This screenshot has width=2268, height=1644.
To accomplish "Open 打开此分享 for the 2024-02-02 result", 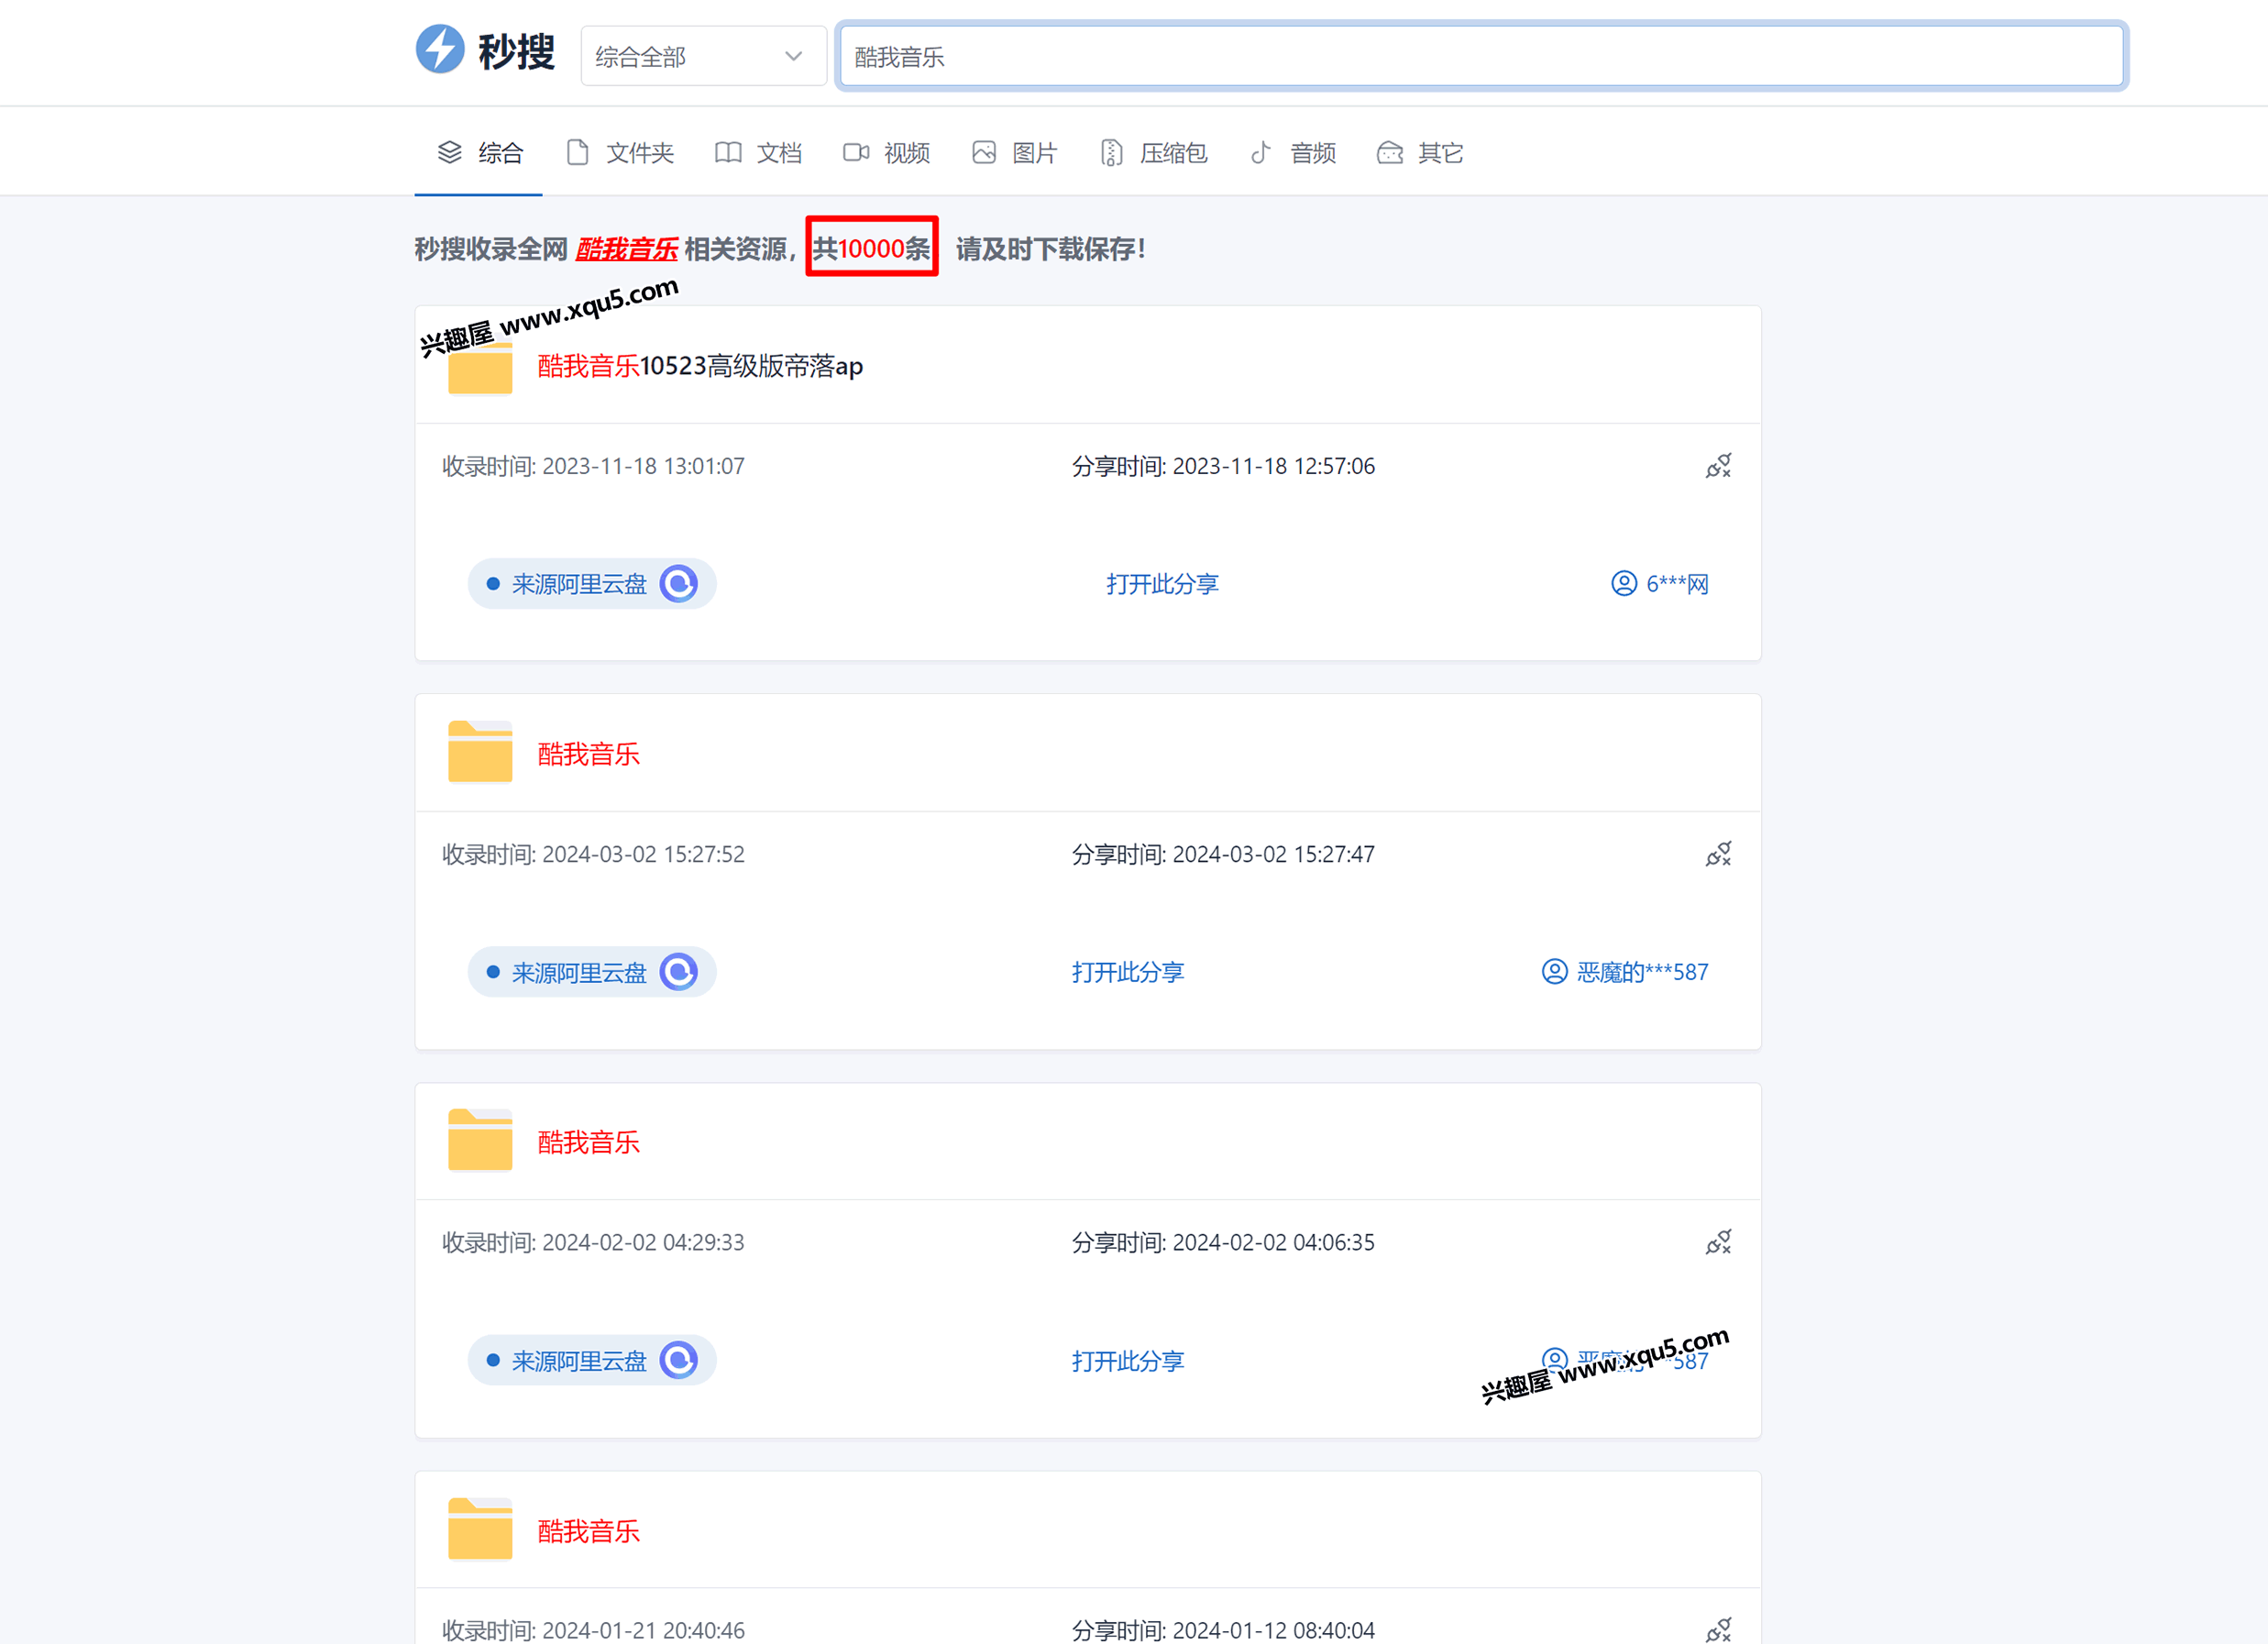I will tap(1128, 1361).
